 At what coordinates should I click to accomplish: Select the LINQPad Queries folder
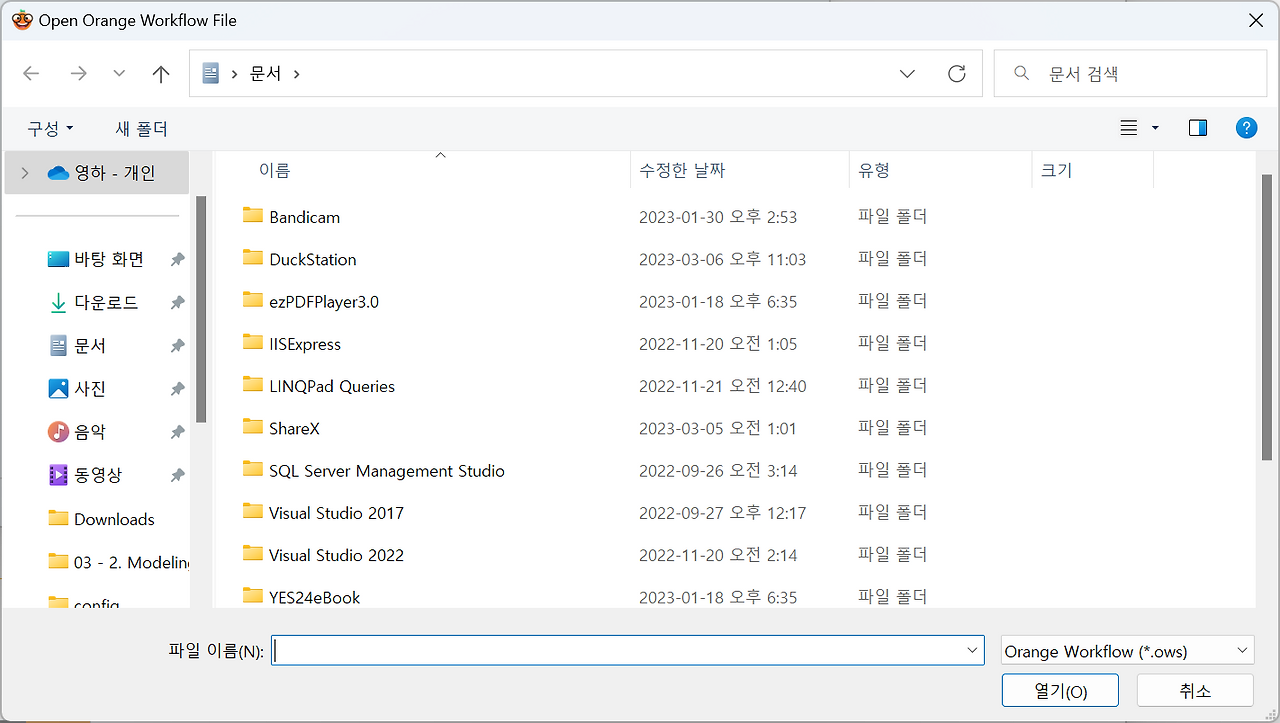(331, 386)
